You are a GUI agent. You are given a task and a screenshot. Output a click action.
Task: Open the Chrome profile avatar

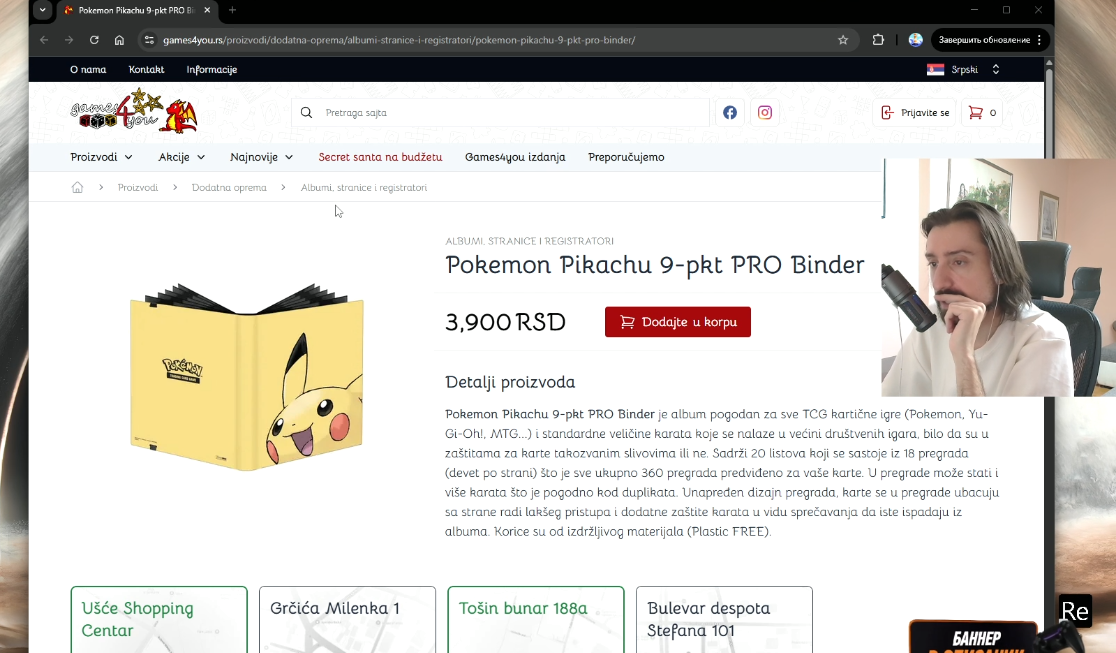(x=915, y=40)
